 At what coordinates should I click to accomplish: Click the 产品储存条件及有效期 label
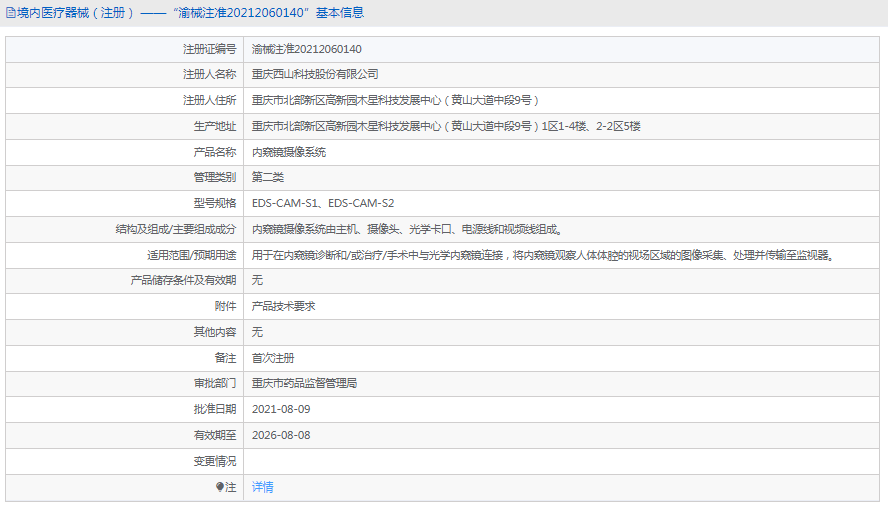183,280
